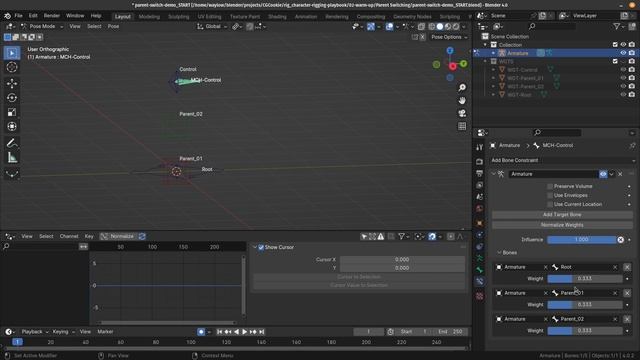Enable the Use Envelopes checkbox
The width and height of the screenshot is (640, 360).
click(550, 196)
